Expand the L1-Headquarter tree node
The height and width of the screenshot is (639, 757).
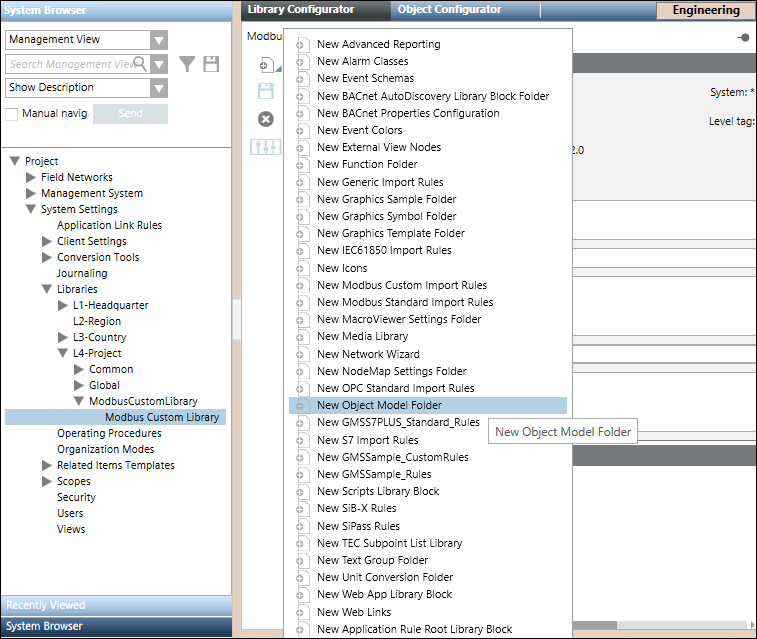[63, 305]
